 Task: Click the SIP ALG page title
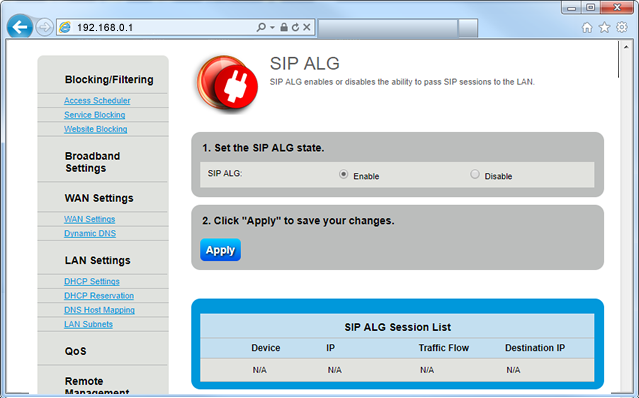click(304, 64)
